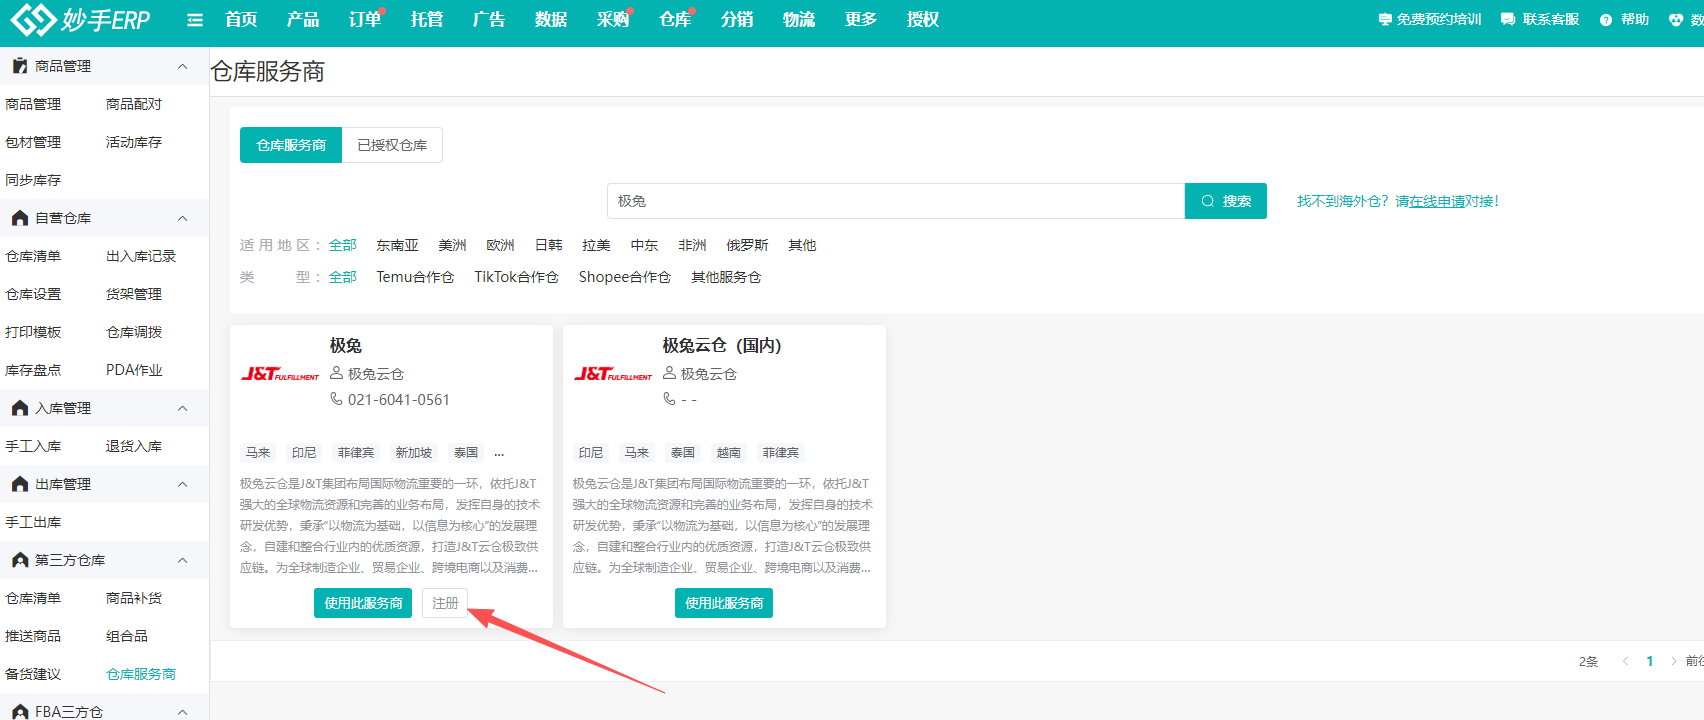
Task: Filter type by Temu合作仓
Action: click(x=415, y=277)
